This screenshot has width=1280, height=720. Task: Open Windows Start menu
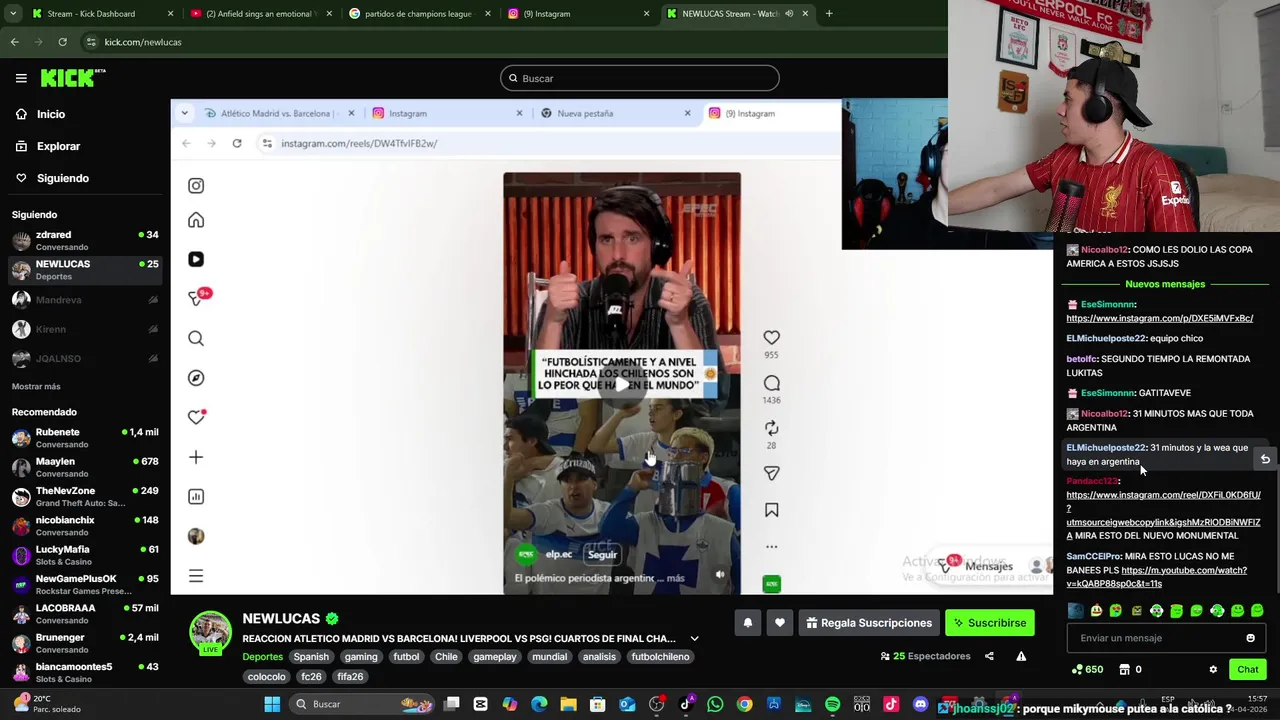click(271, 704)
